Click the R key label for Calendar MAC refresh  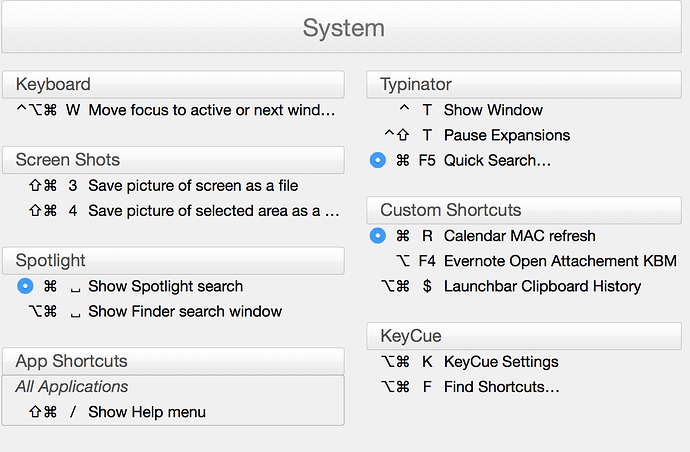coord(427,236)
